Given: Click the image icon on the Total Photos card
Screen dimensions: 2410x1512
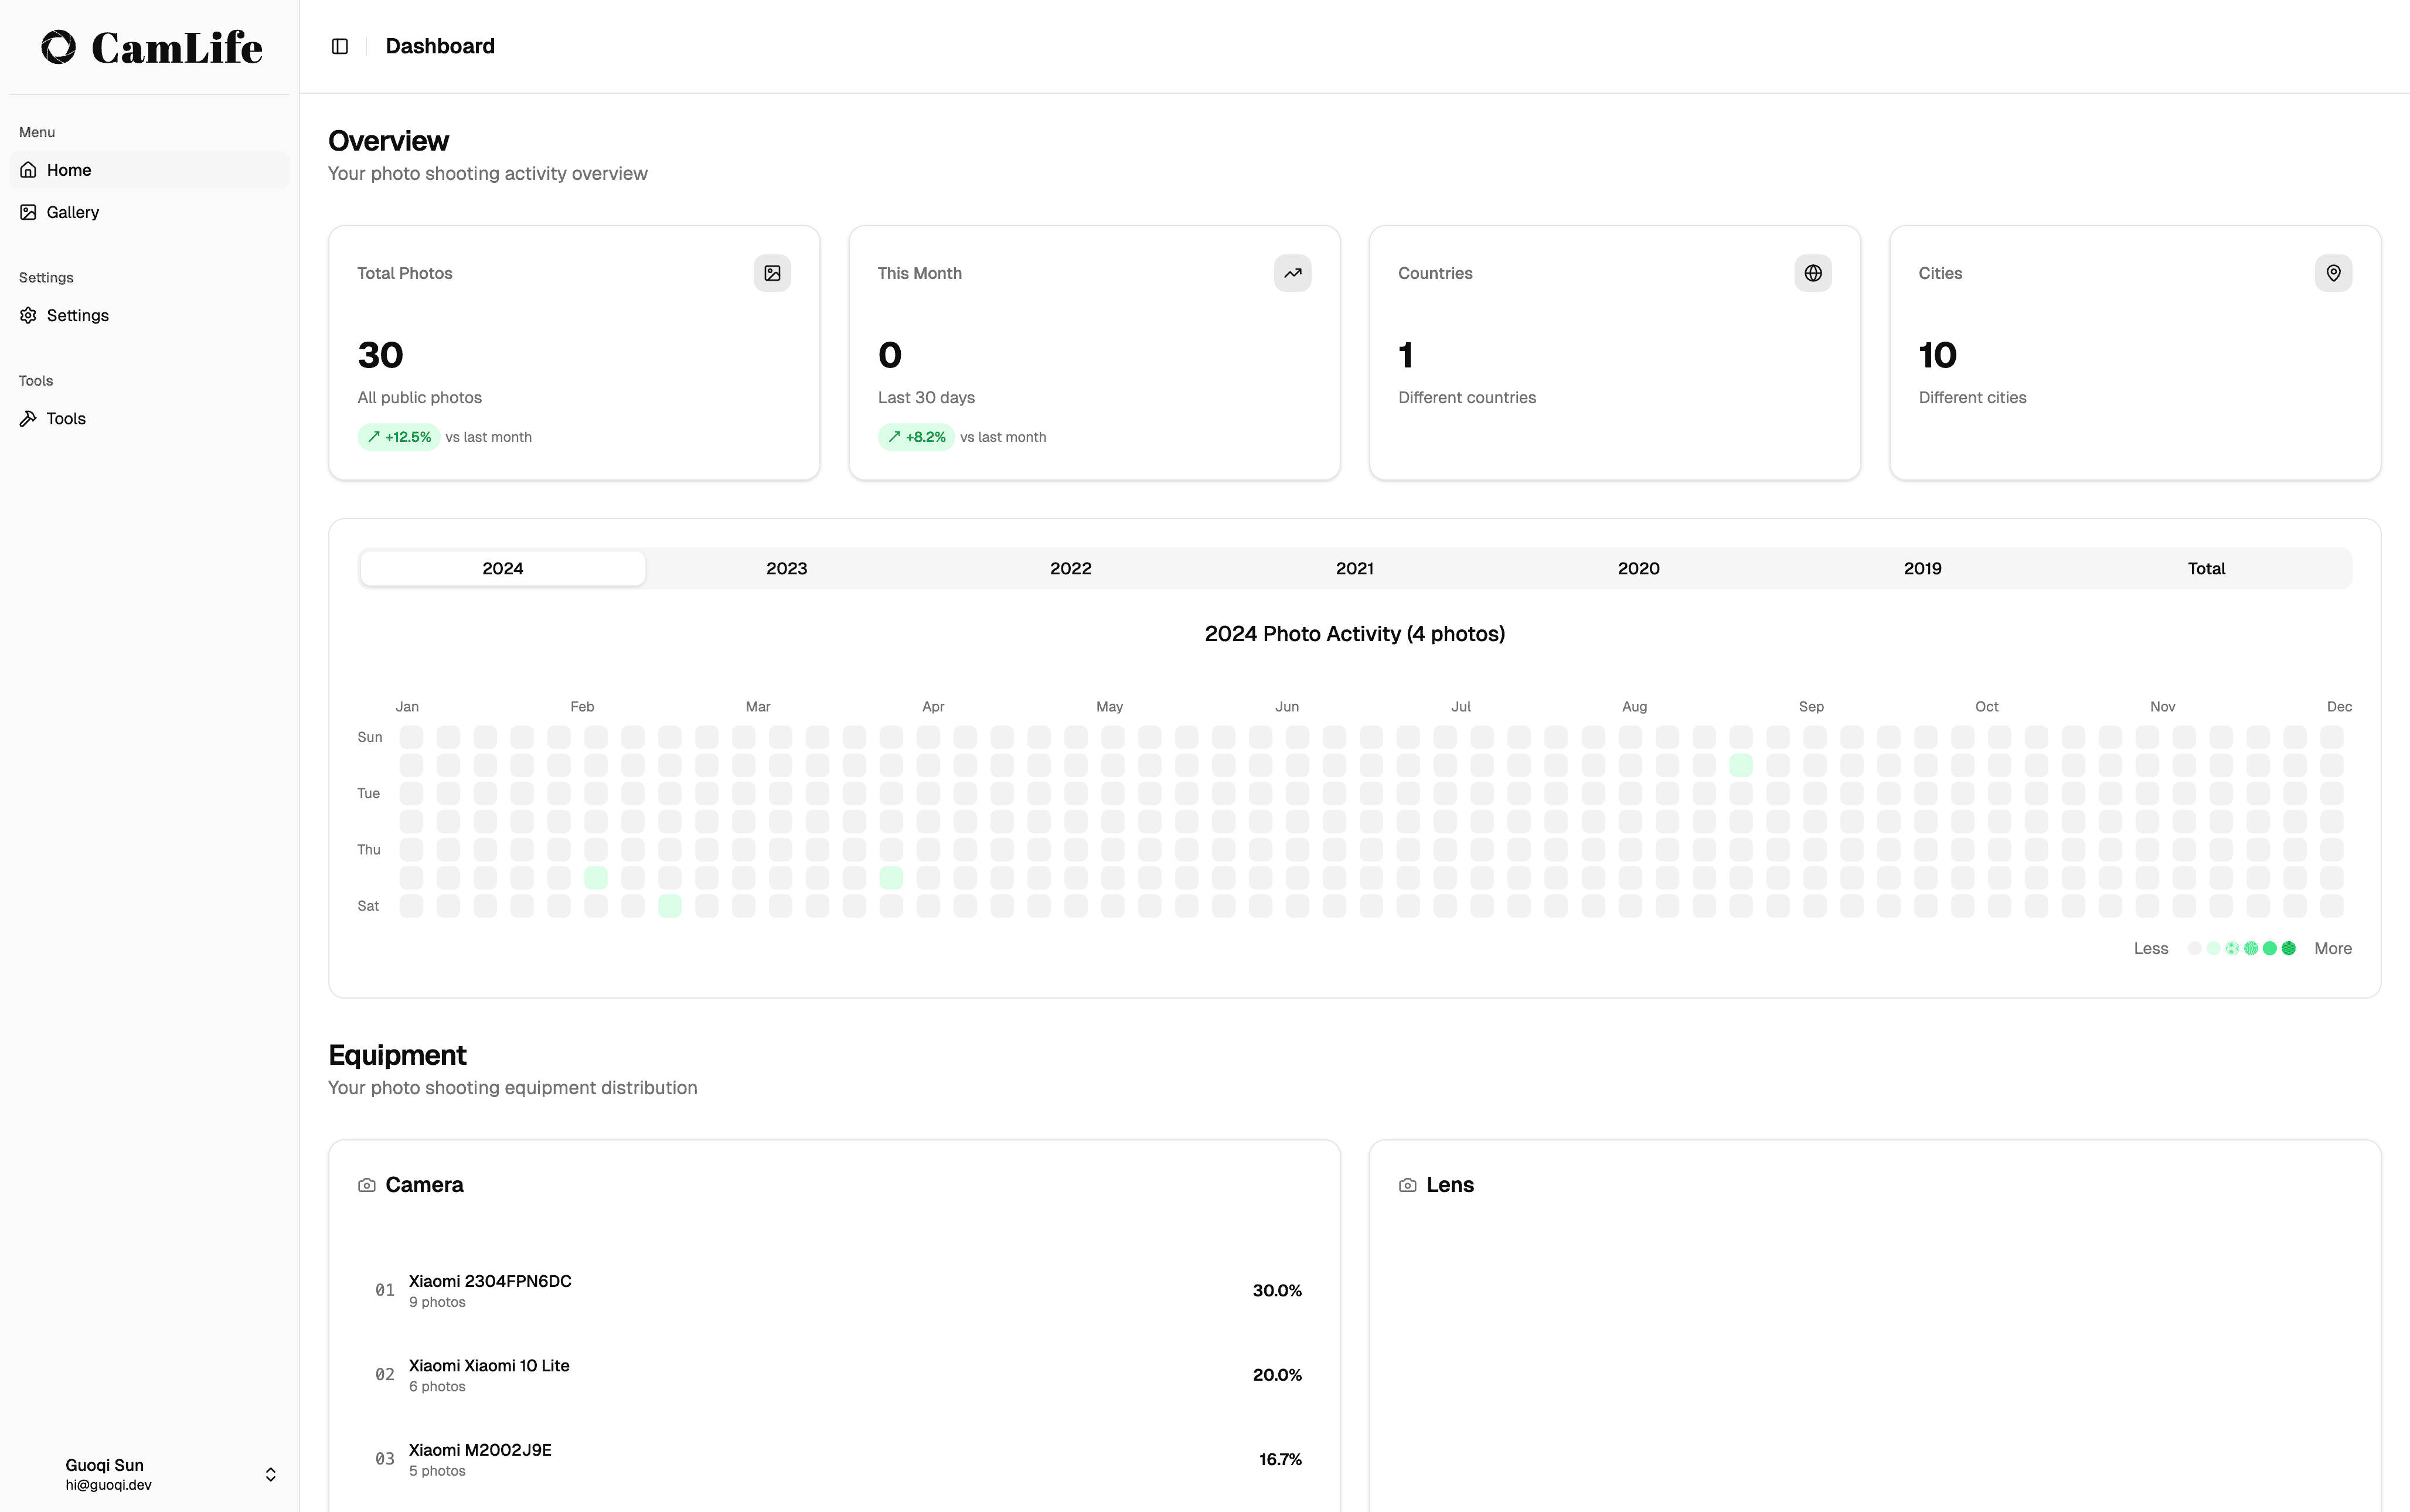Looking at the screenshot, I should click(771, 272).
